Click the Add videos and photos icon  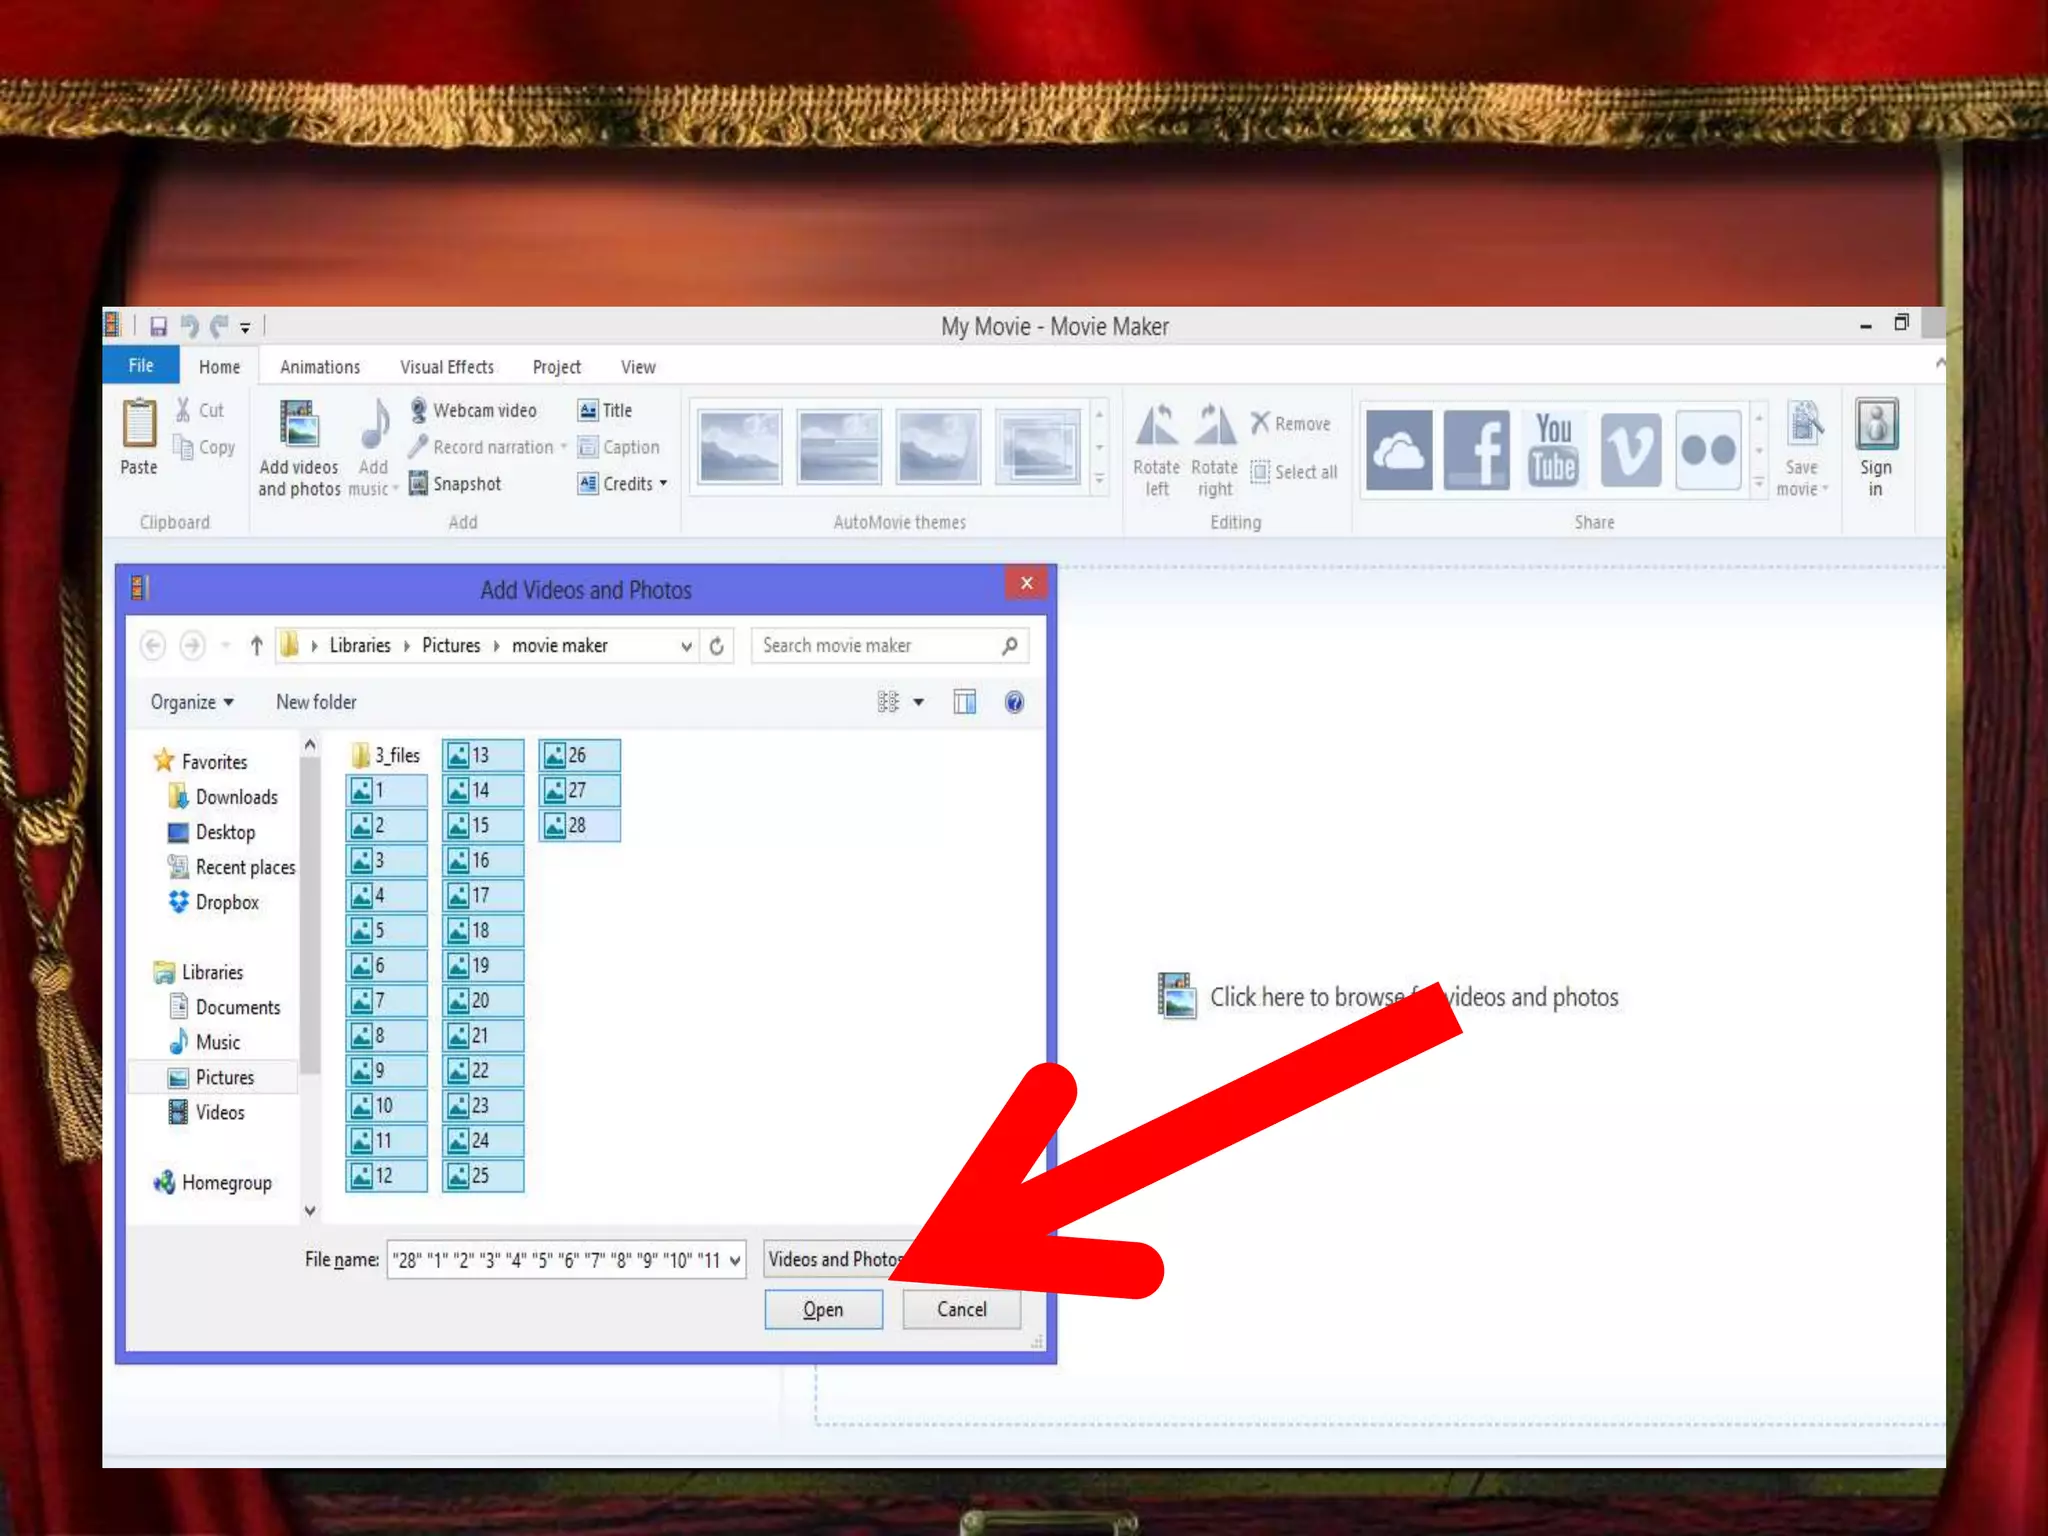(x=299, y=425)
